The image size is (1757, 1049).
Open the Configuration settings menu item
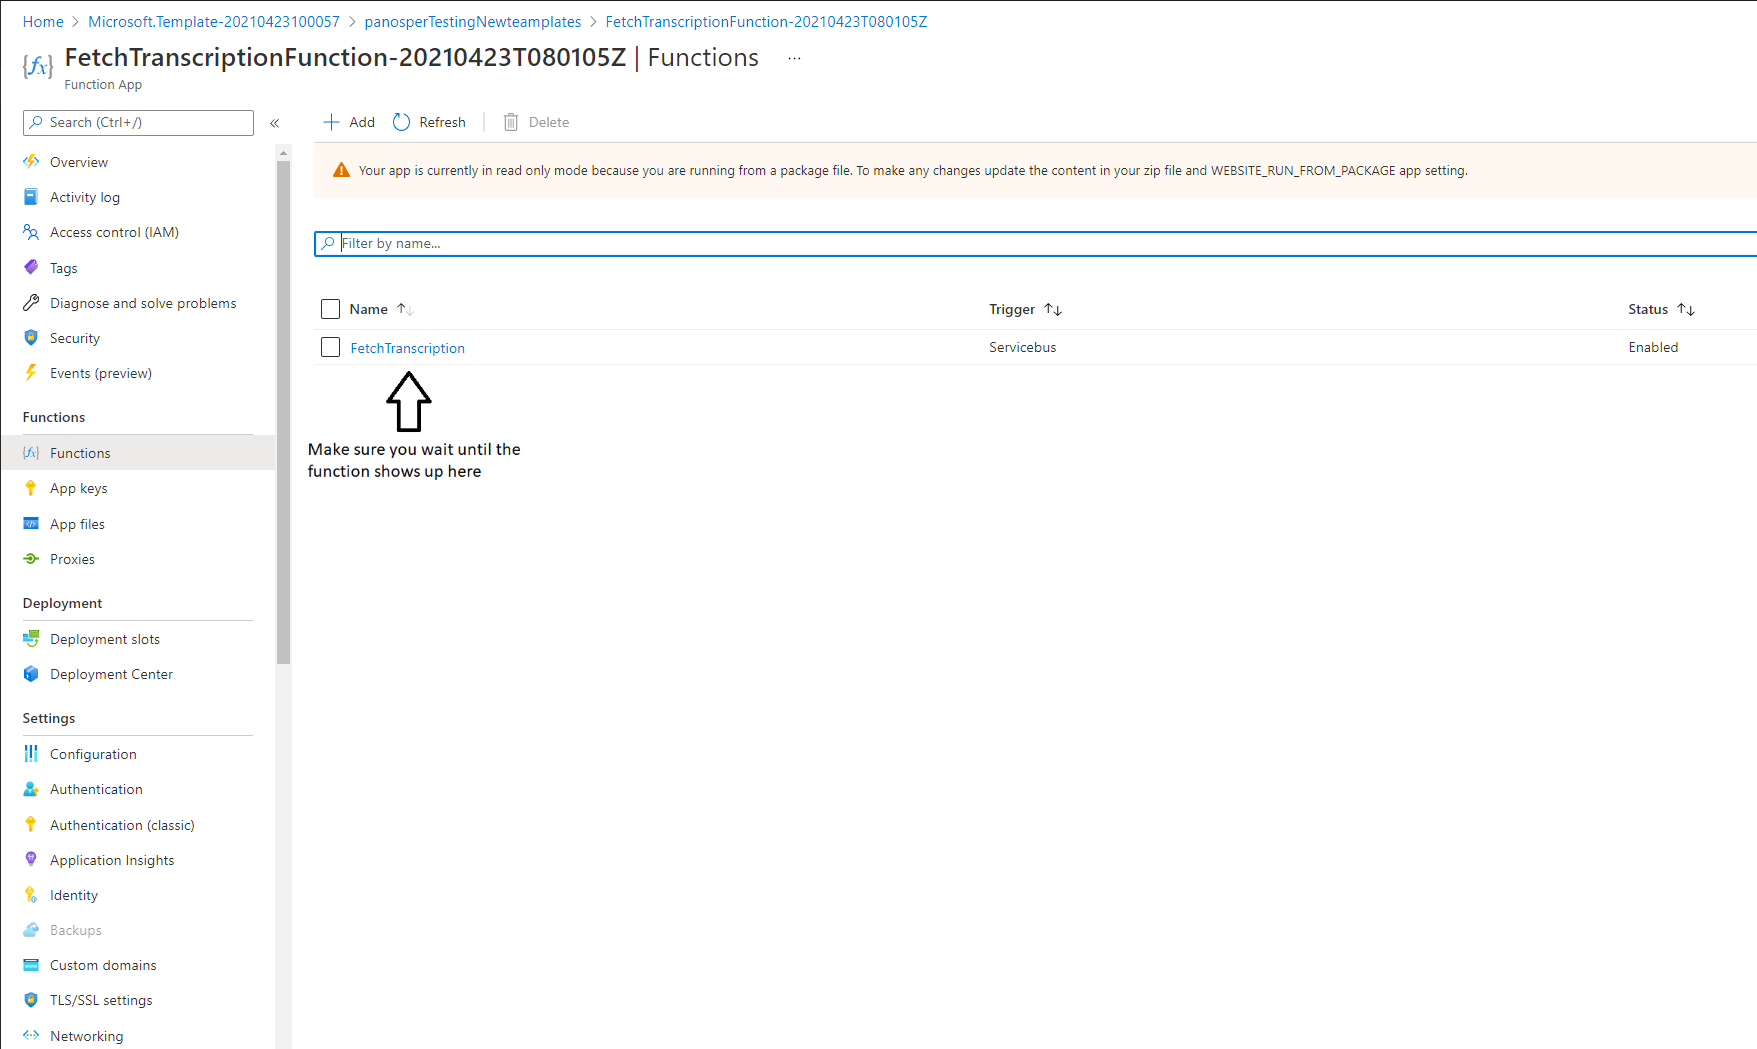click(x=93, y=754)
